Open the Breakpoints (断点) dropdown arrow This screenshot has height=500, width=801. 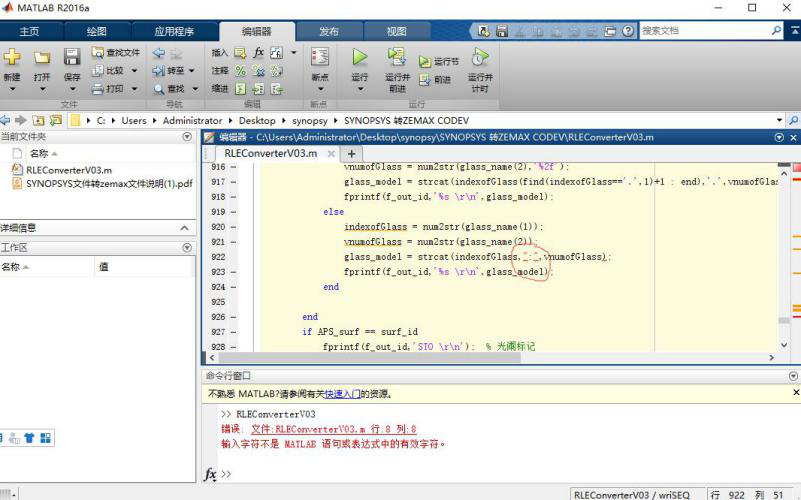[320, 89]
